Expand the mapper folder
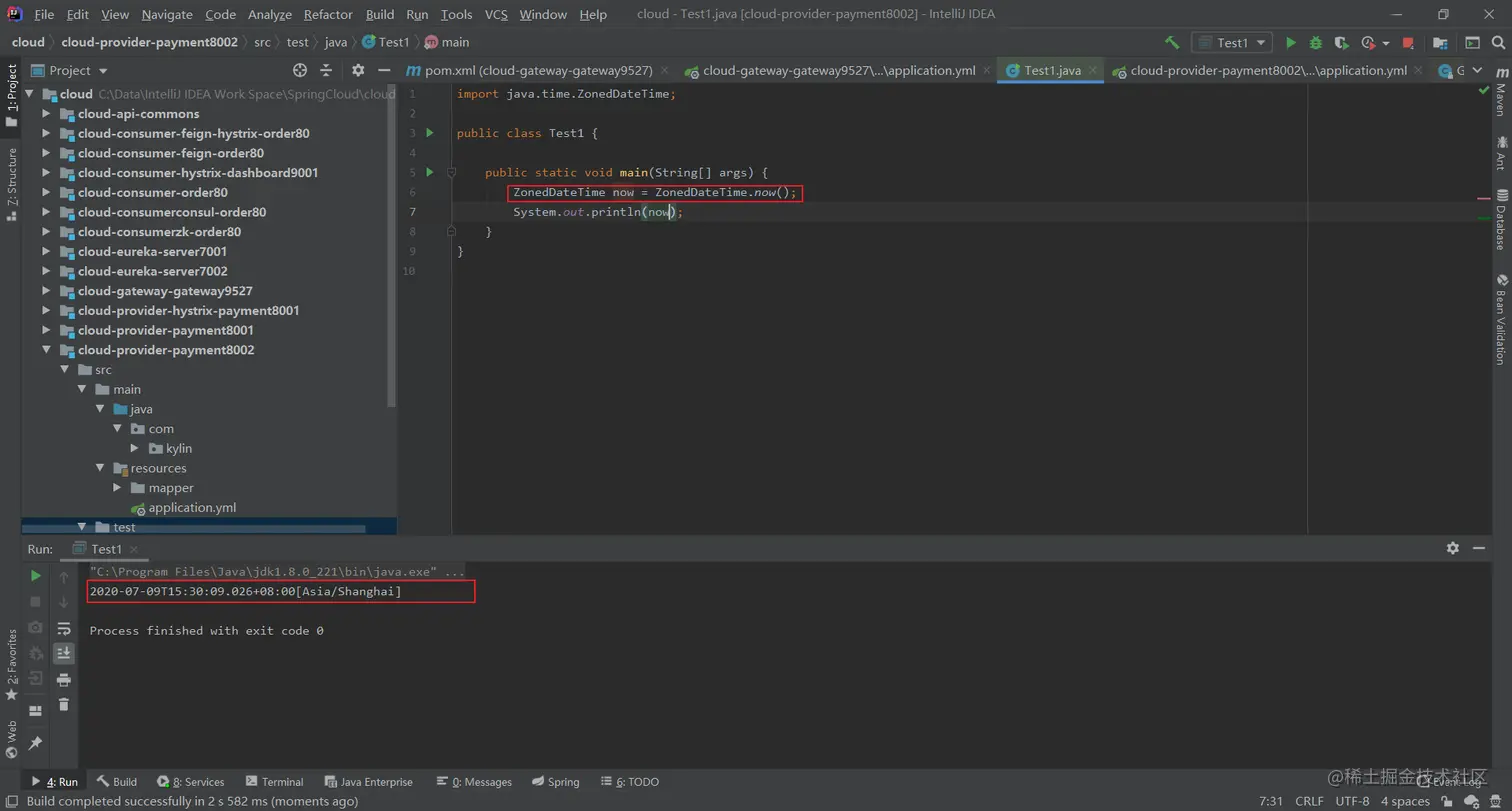 (x=117, y=488)
